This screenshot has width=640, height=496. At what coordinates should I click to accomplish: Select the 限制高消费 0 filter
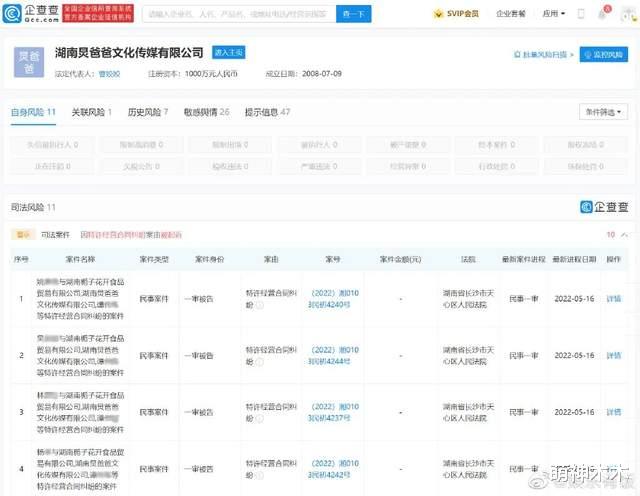(x=141, y=145)
